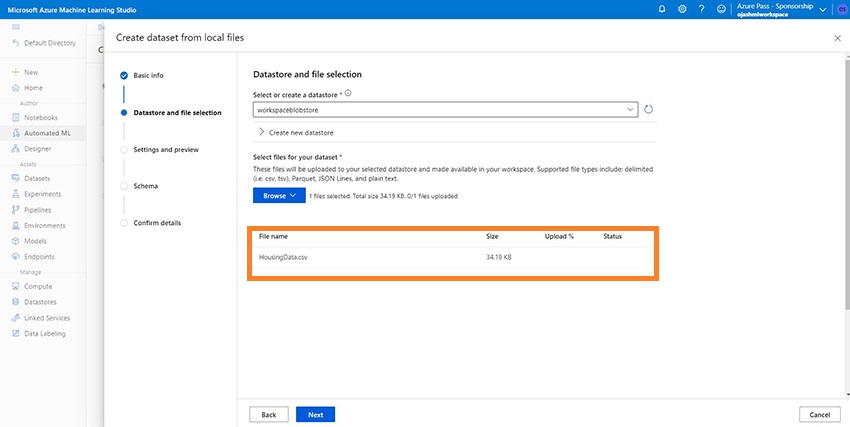Click the Back button
The height and width of the screenshot is (427, 850).
coord(268,414)
